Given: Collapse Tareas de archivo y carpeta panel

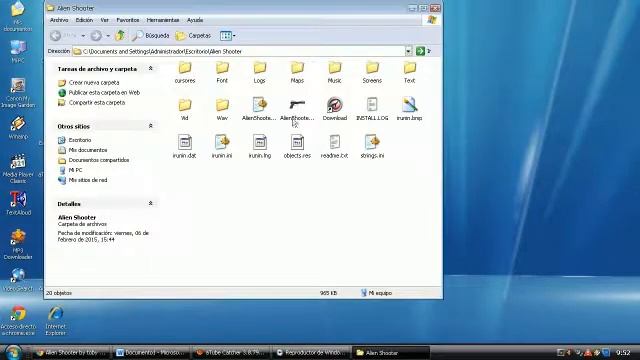Looking at the screenshot, I should 151,69.
